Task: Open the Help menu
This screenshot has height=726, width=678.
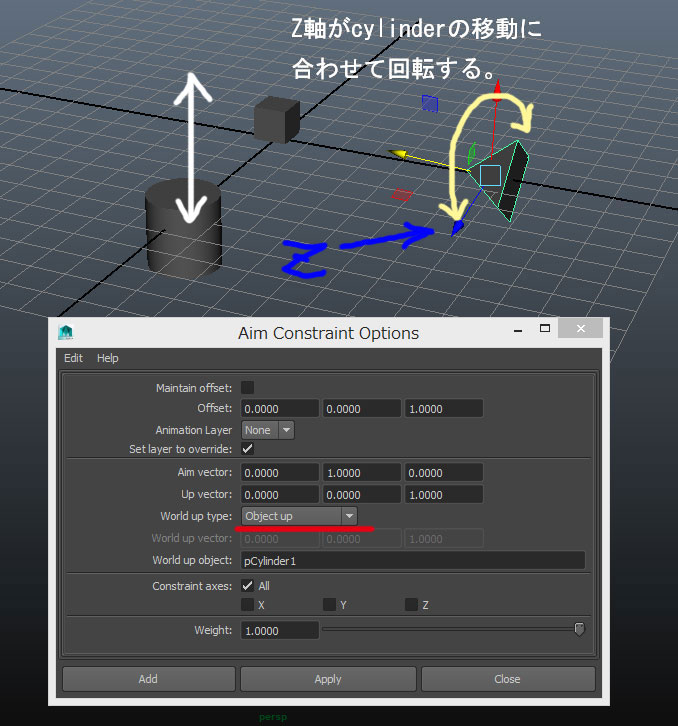Action: [107, 358]
